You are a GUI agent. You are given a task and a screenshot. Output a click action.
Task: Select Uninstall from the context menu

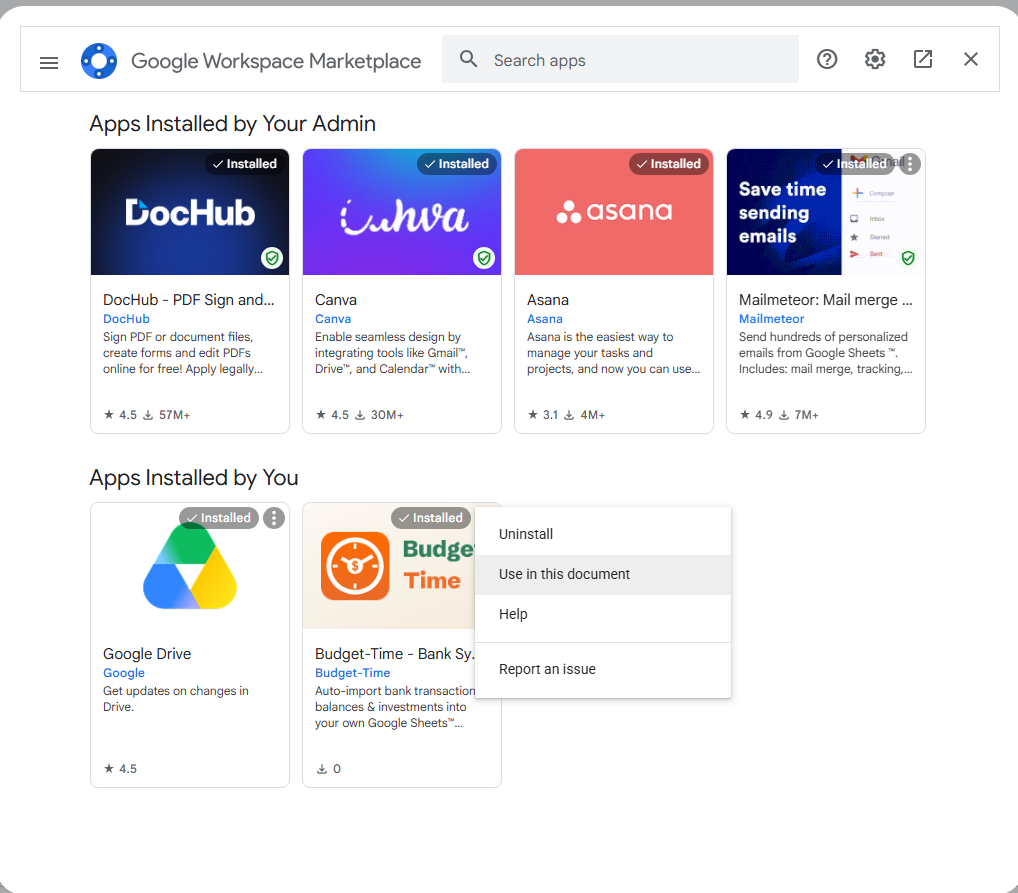pos(602,534)
